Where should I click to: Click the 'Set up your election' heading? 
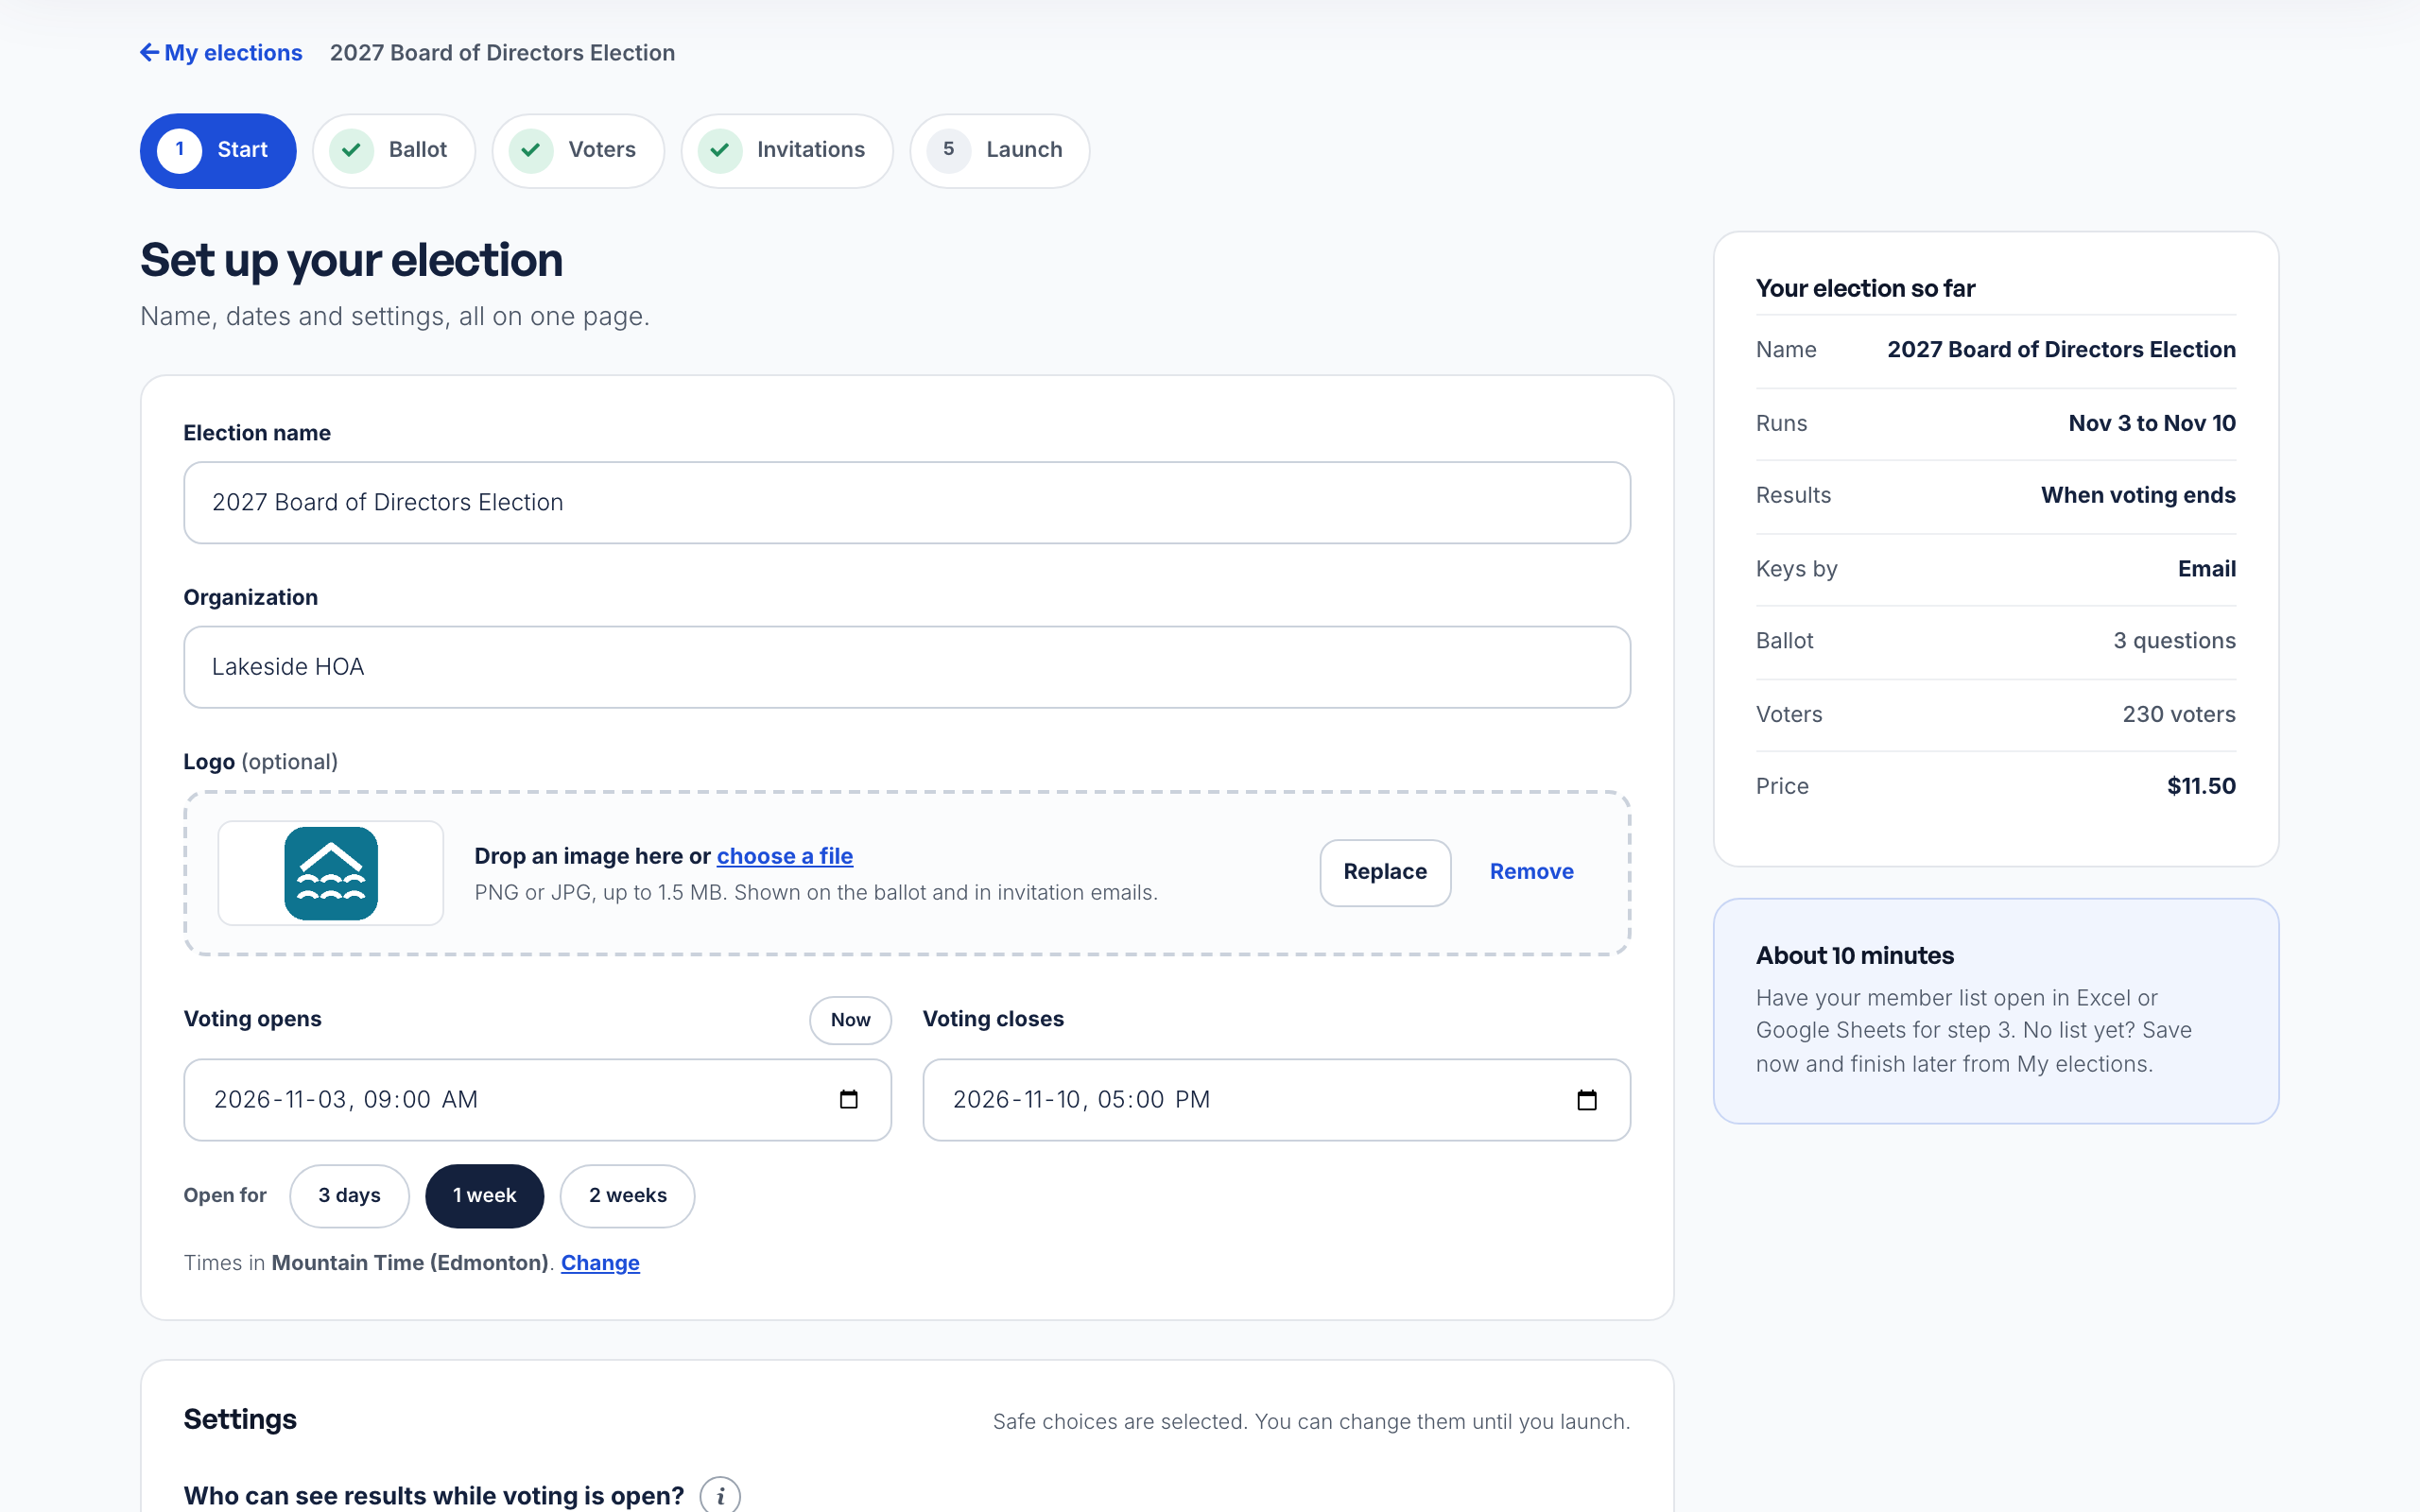[351, 260]
